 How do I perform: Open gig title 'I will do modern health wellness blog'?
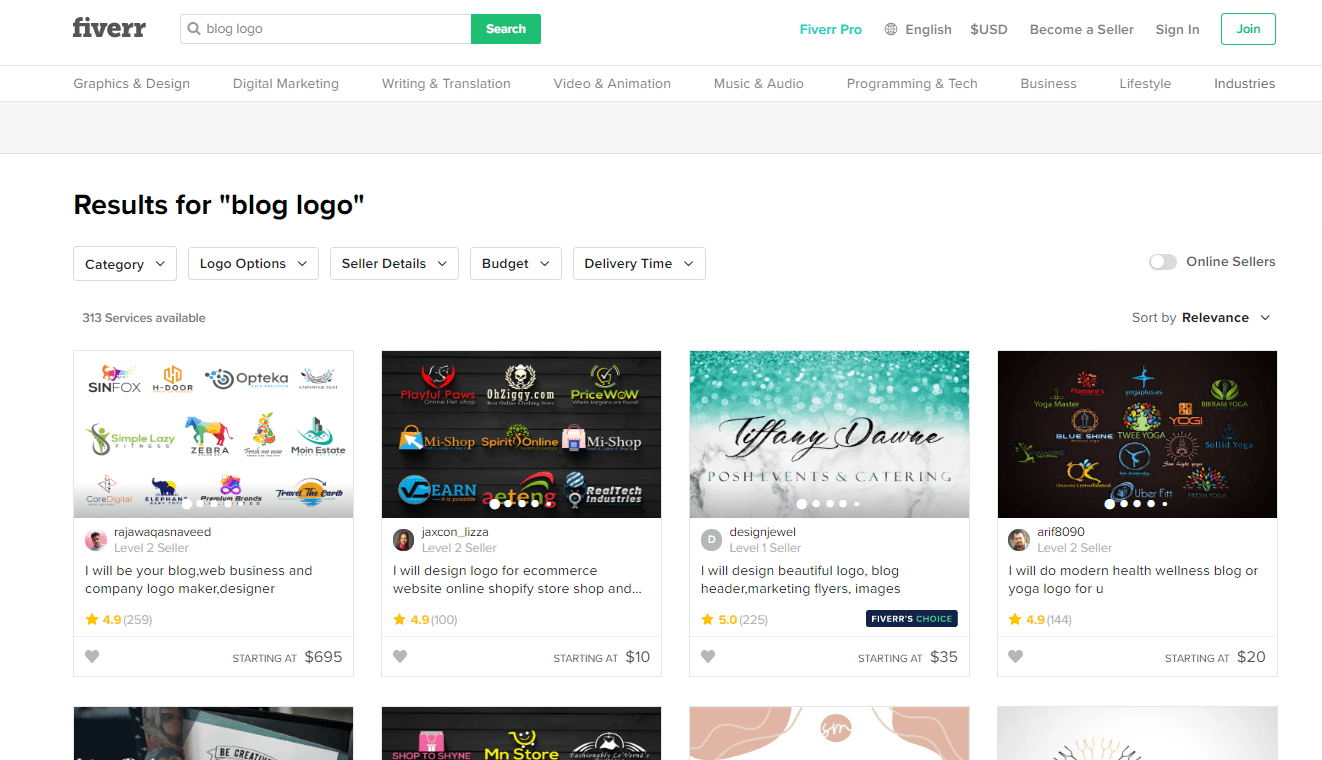click(1133, 580)
